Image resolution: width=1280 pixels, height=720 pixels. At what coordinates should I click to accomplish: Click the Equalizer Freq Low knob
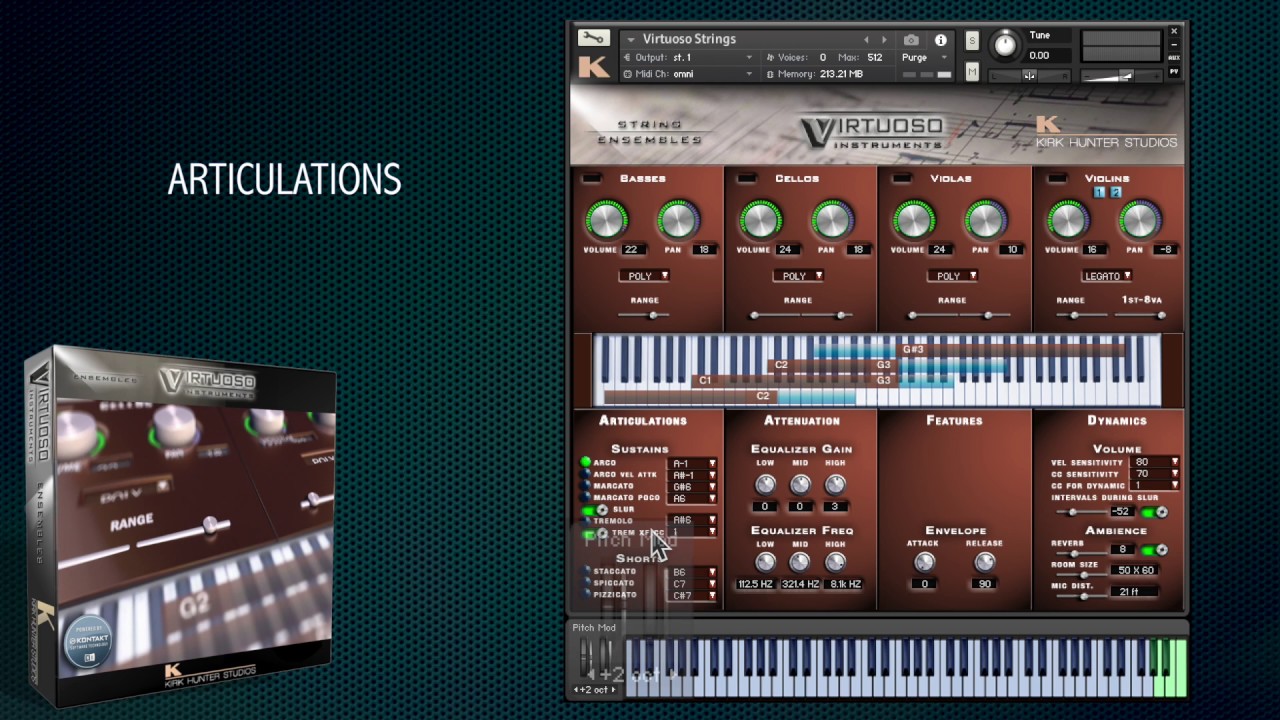(764, 562)
